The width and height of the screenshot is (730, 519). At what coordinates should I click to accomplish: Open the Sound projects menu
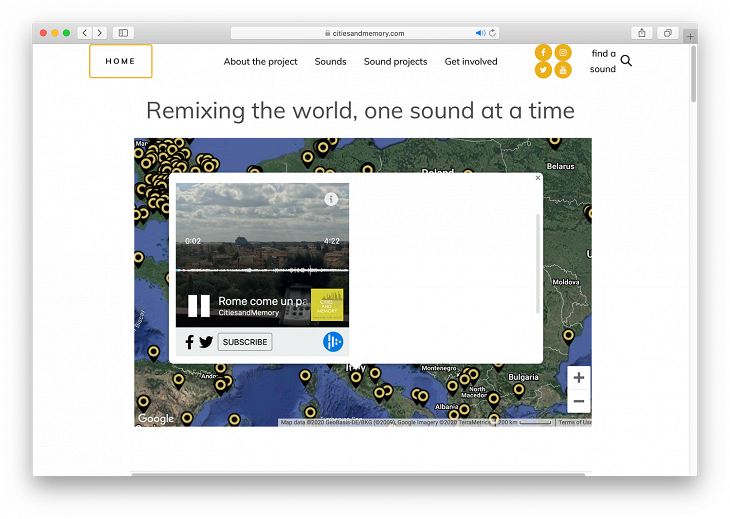[x=395, y=61]
